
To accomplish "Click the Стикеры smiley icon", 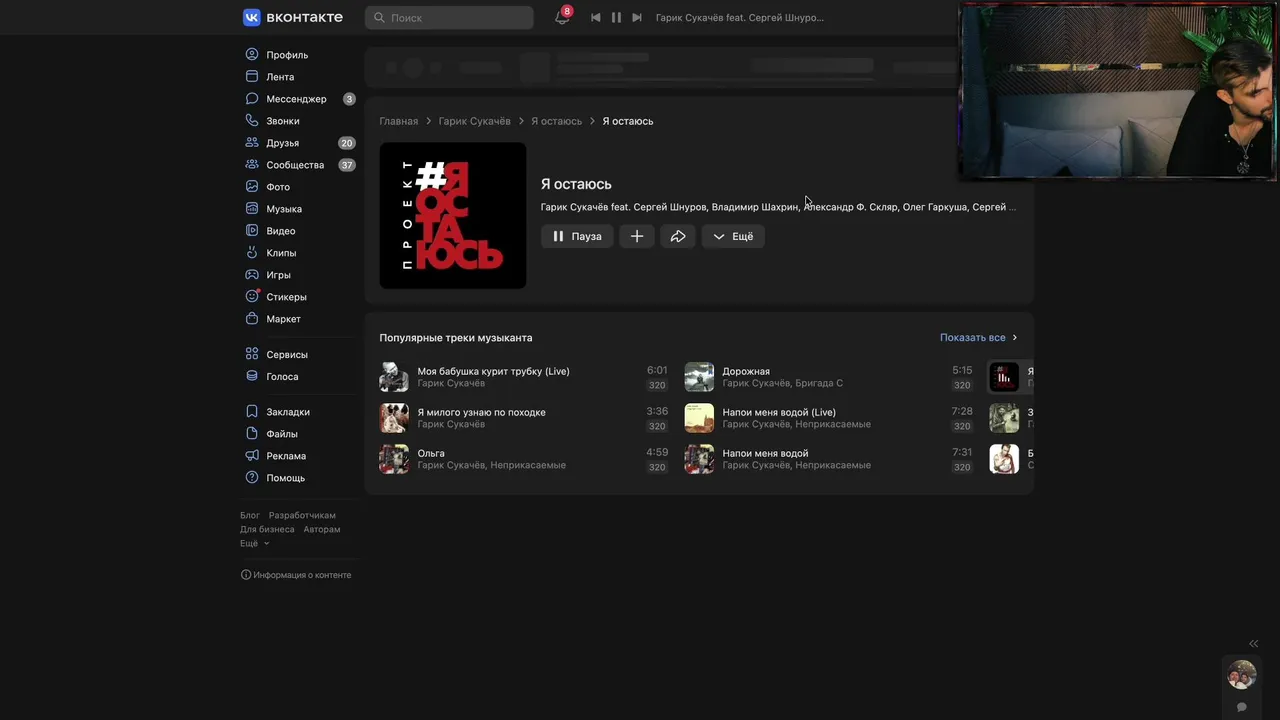I will point(252,297).
